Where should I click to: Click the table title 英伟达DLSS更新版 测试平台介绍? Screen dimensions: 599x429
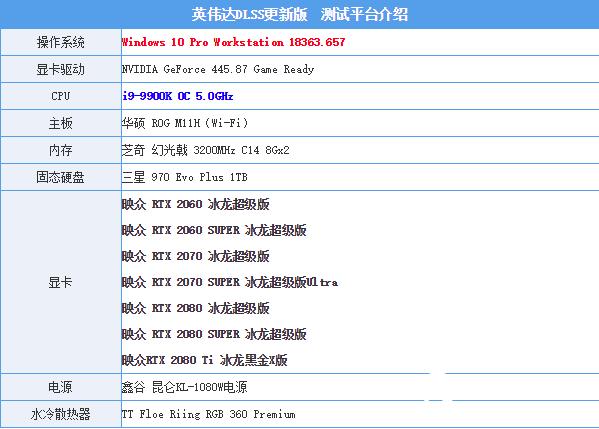[x=300, y=15]
